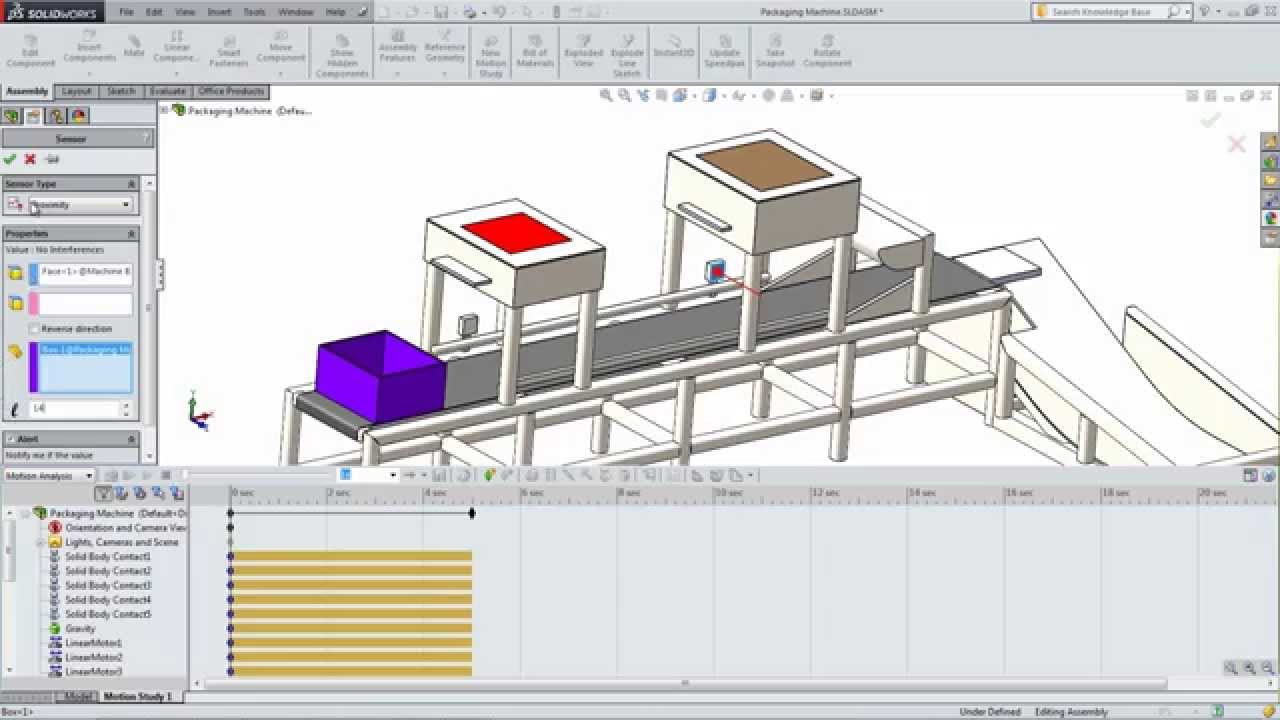Select Gravity in motion tree
This screenshot has height=720, width=1280.
(x=80, y=628)
